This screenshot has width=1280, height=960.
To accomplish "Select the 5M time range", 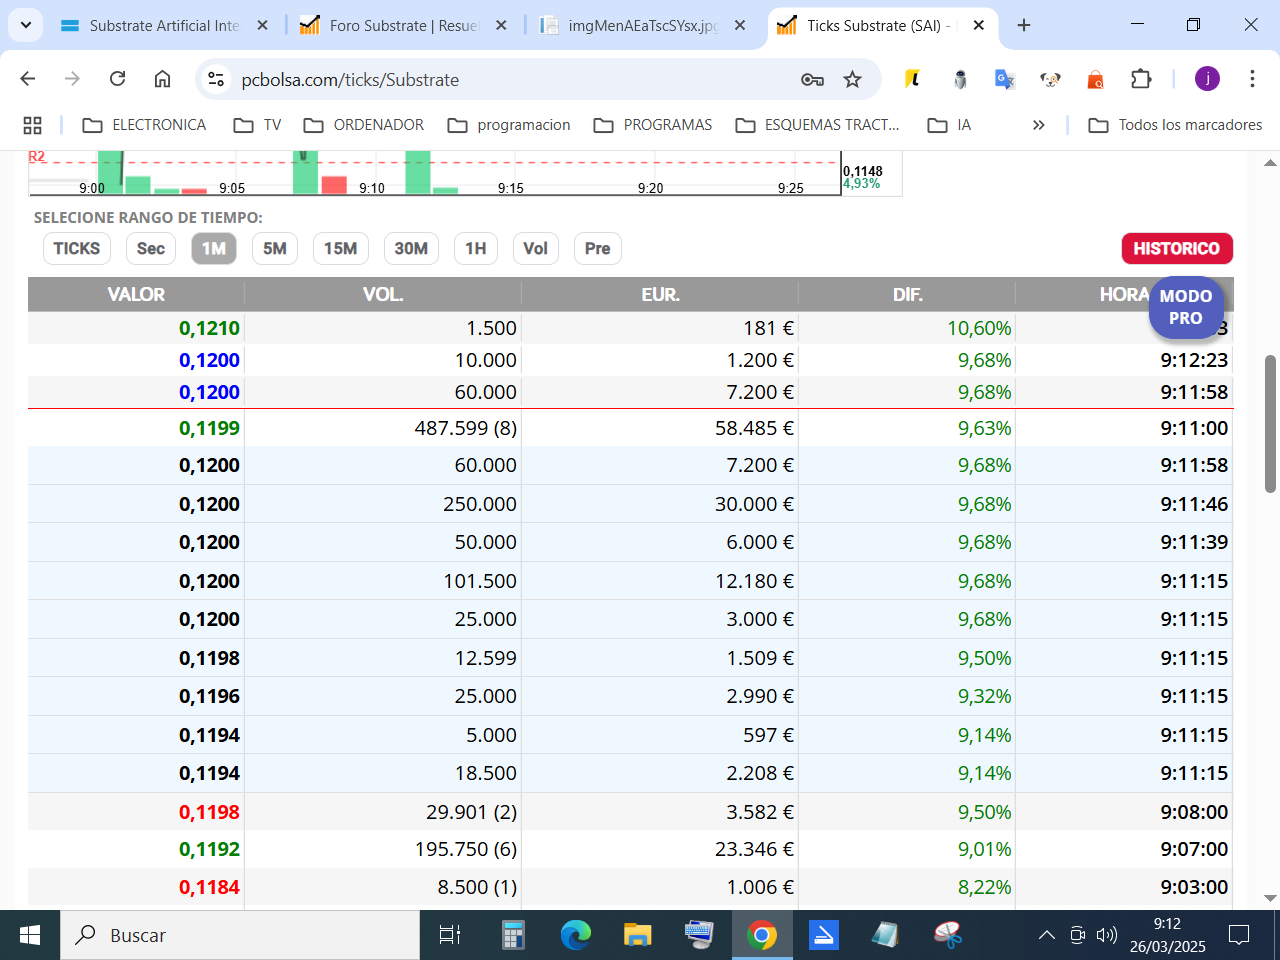I will click(275, 248).
